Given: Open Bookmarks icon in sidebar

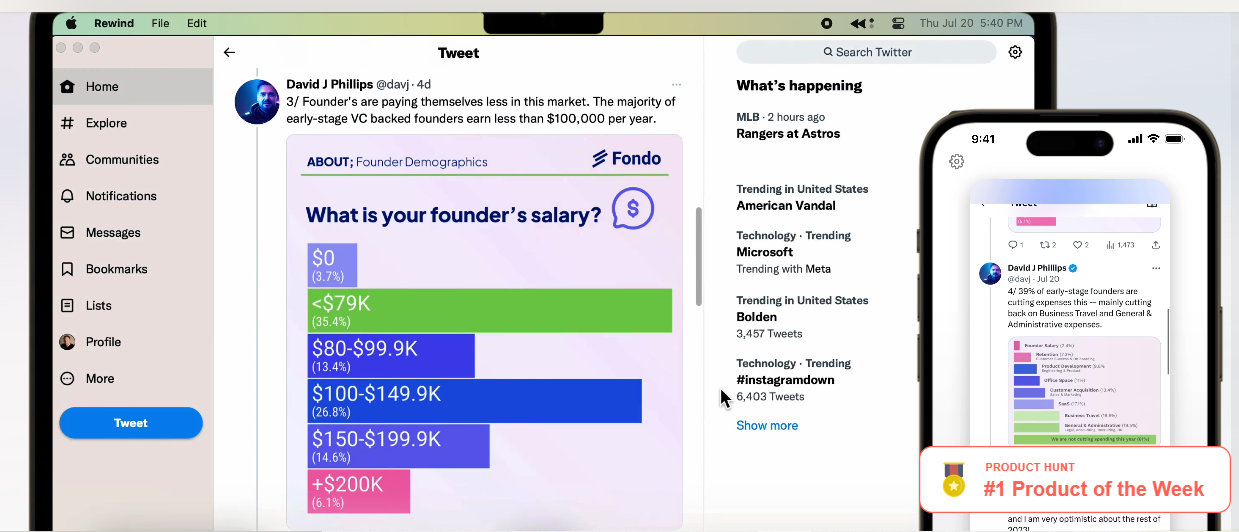Looking at the screenshot, I should (67, 269).
